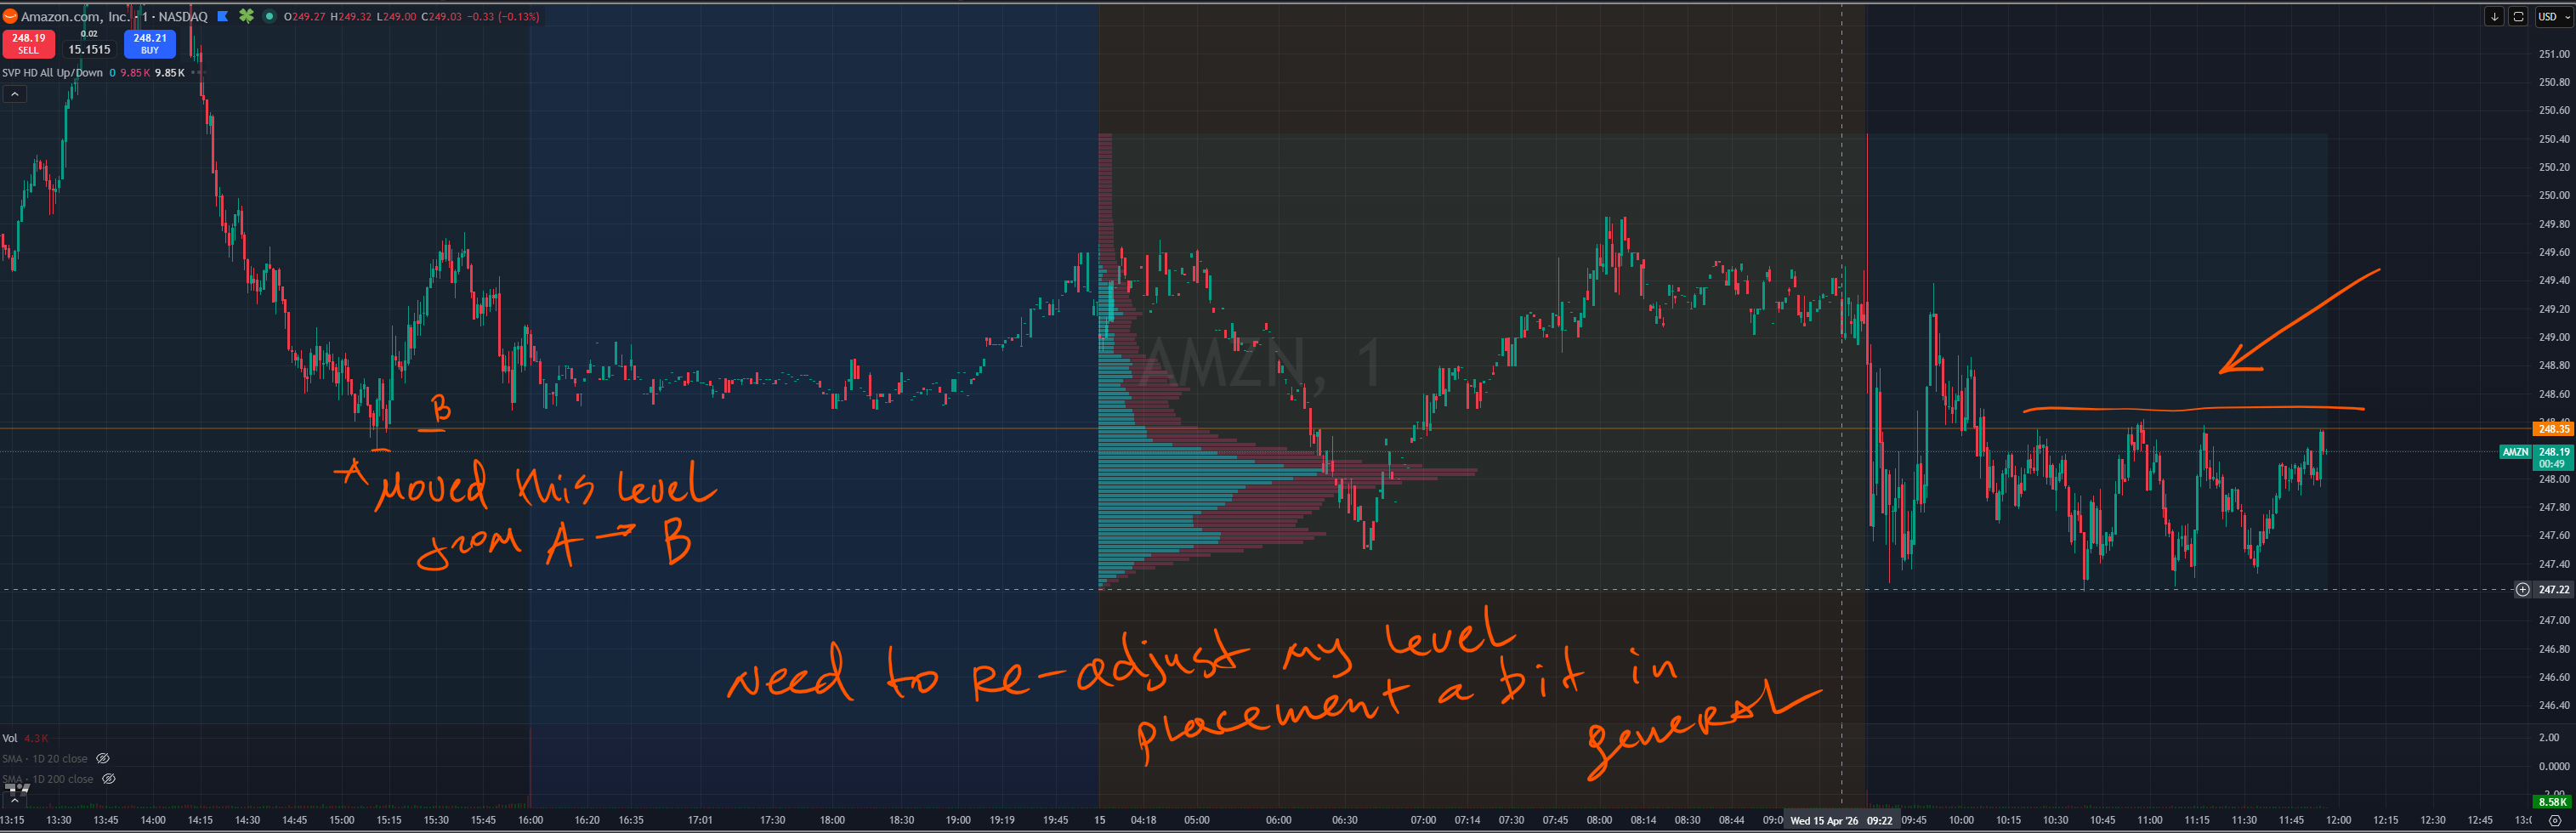Click the red SELL 248.19 button
The height and width of the screenshot is (833, 2576).
click(x=28, y=44)
